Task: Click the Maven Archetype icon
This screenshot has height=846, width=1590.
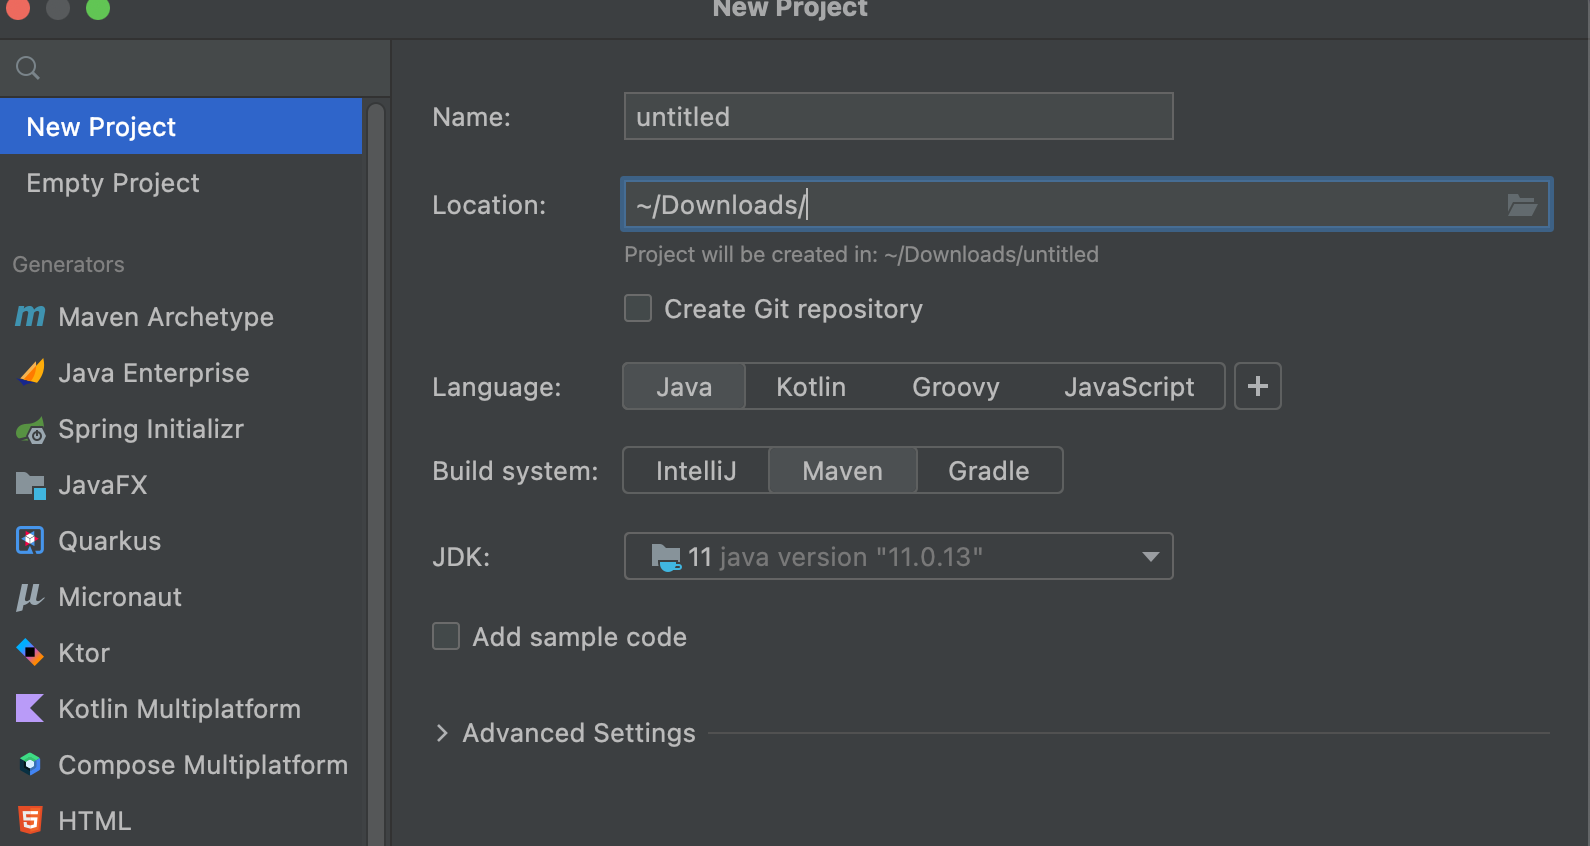Action: click(30, 316)
